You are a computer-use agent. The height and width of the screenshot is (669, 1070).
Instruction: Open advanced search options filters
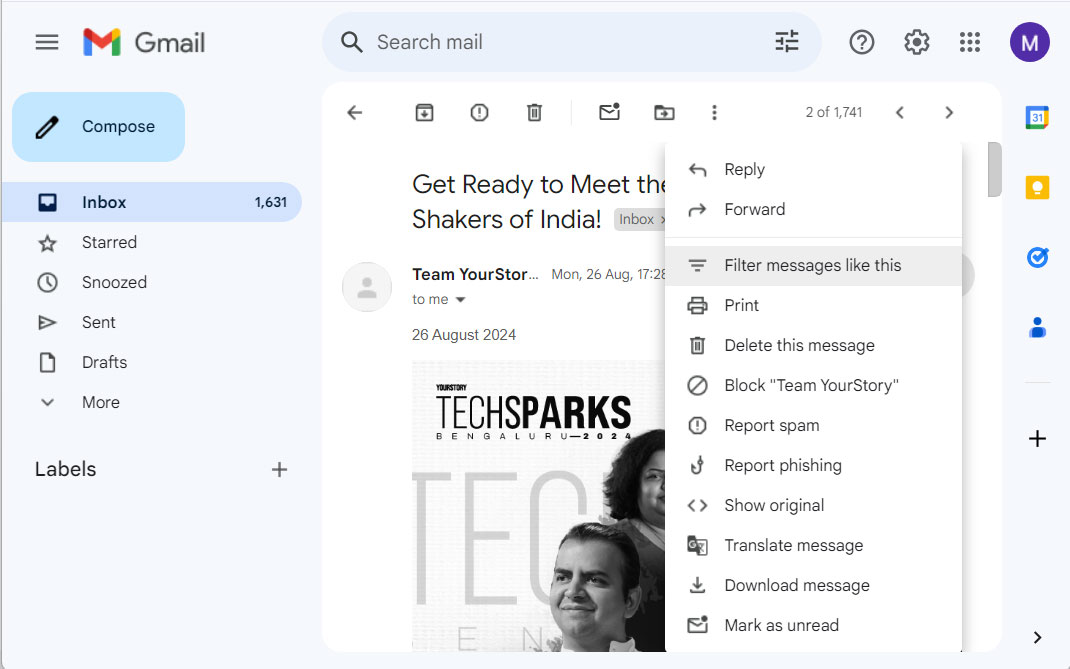pos(786,41)
